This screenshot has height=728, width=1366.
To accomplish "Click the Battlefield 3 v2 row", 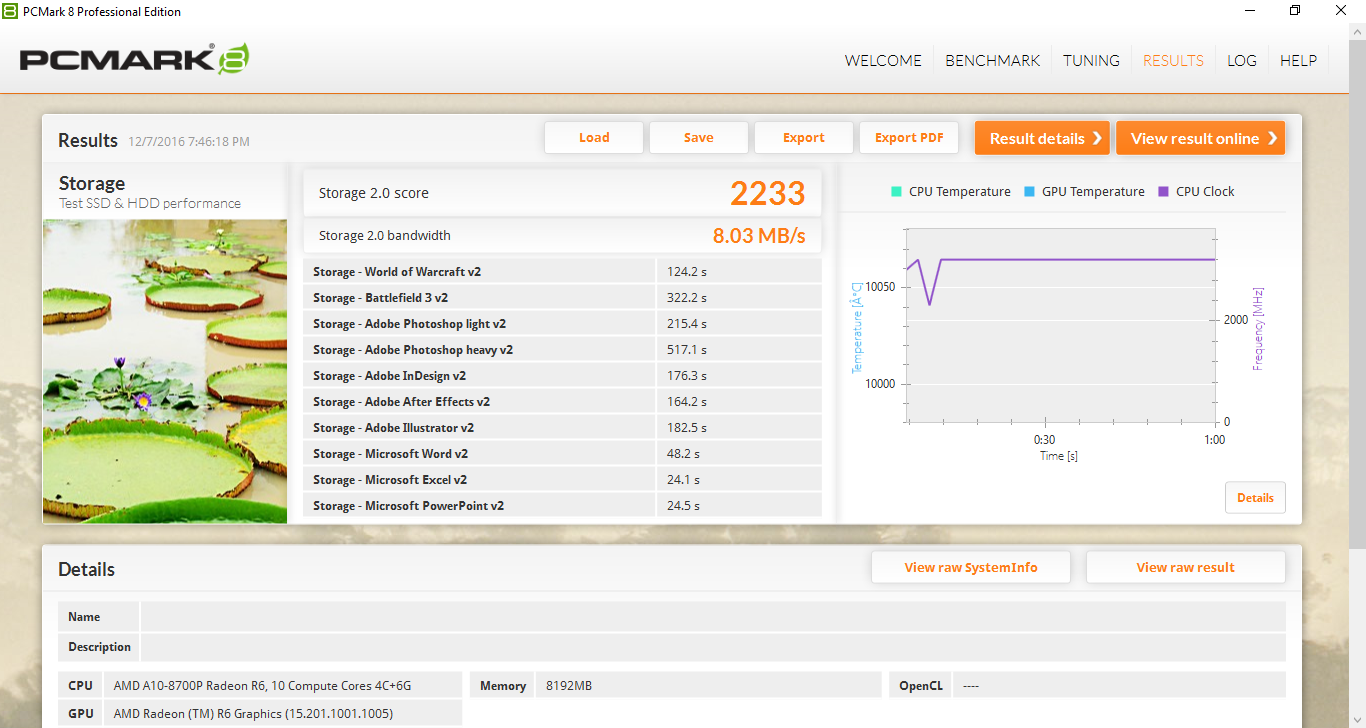I will click(562, 297).
